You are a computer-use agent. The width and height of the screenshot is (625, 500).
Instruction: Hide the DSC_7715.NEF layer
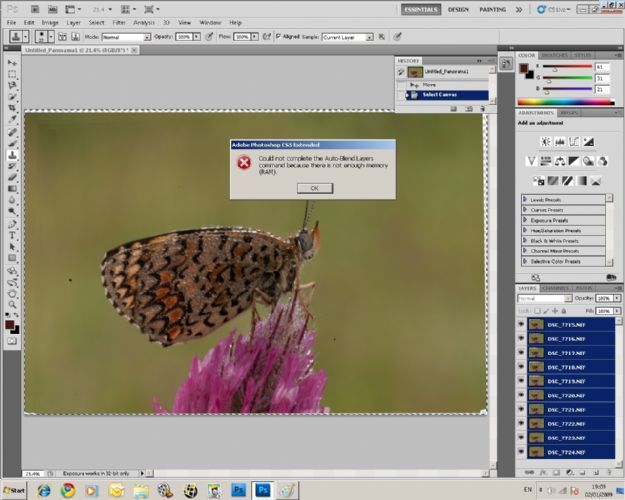pyautogui.click(x=521, y=324)
